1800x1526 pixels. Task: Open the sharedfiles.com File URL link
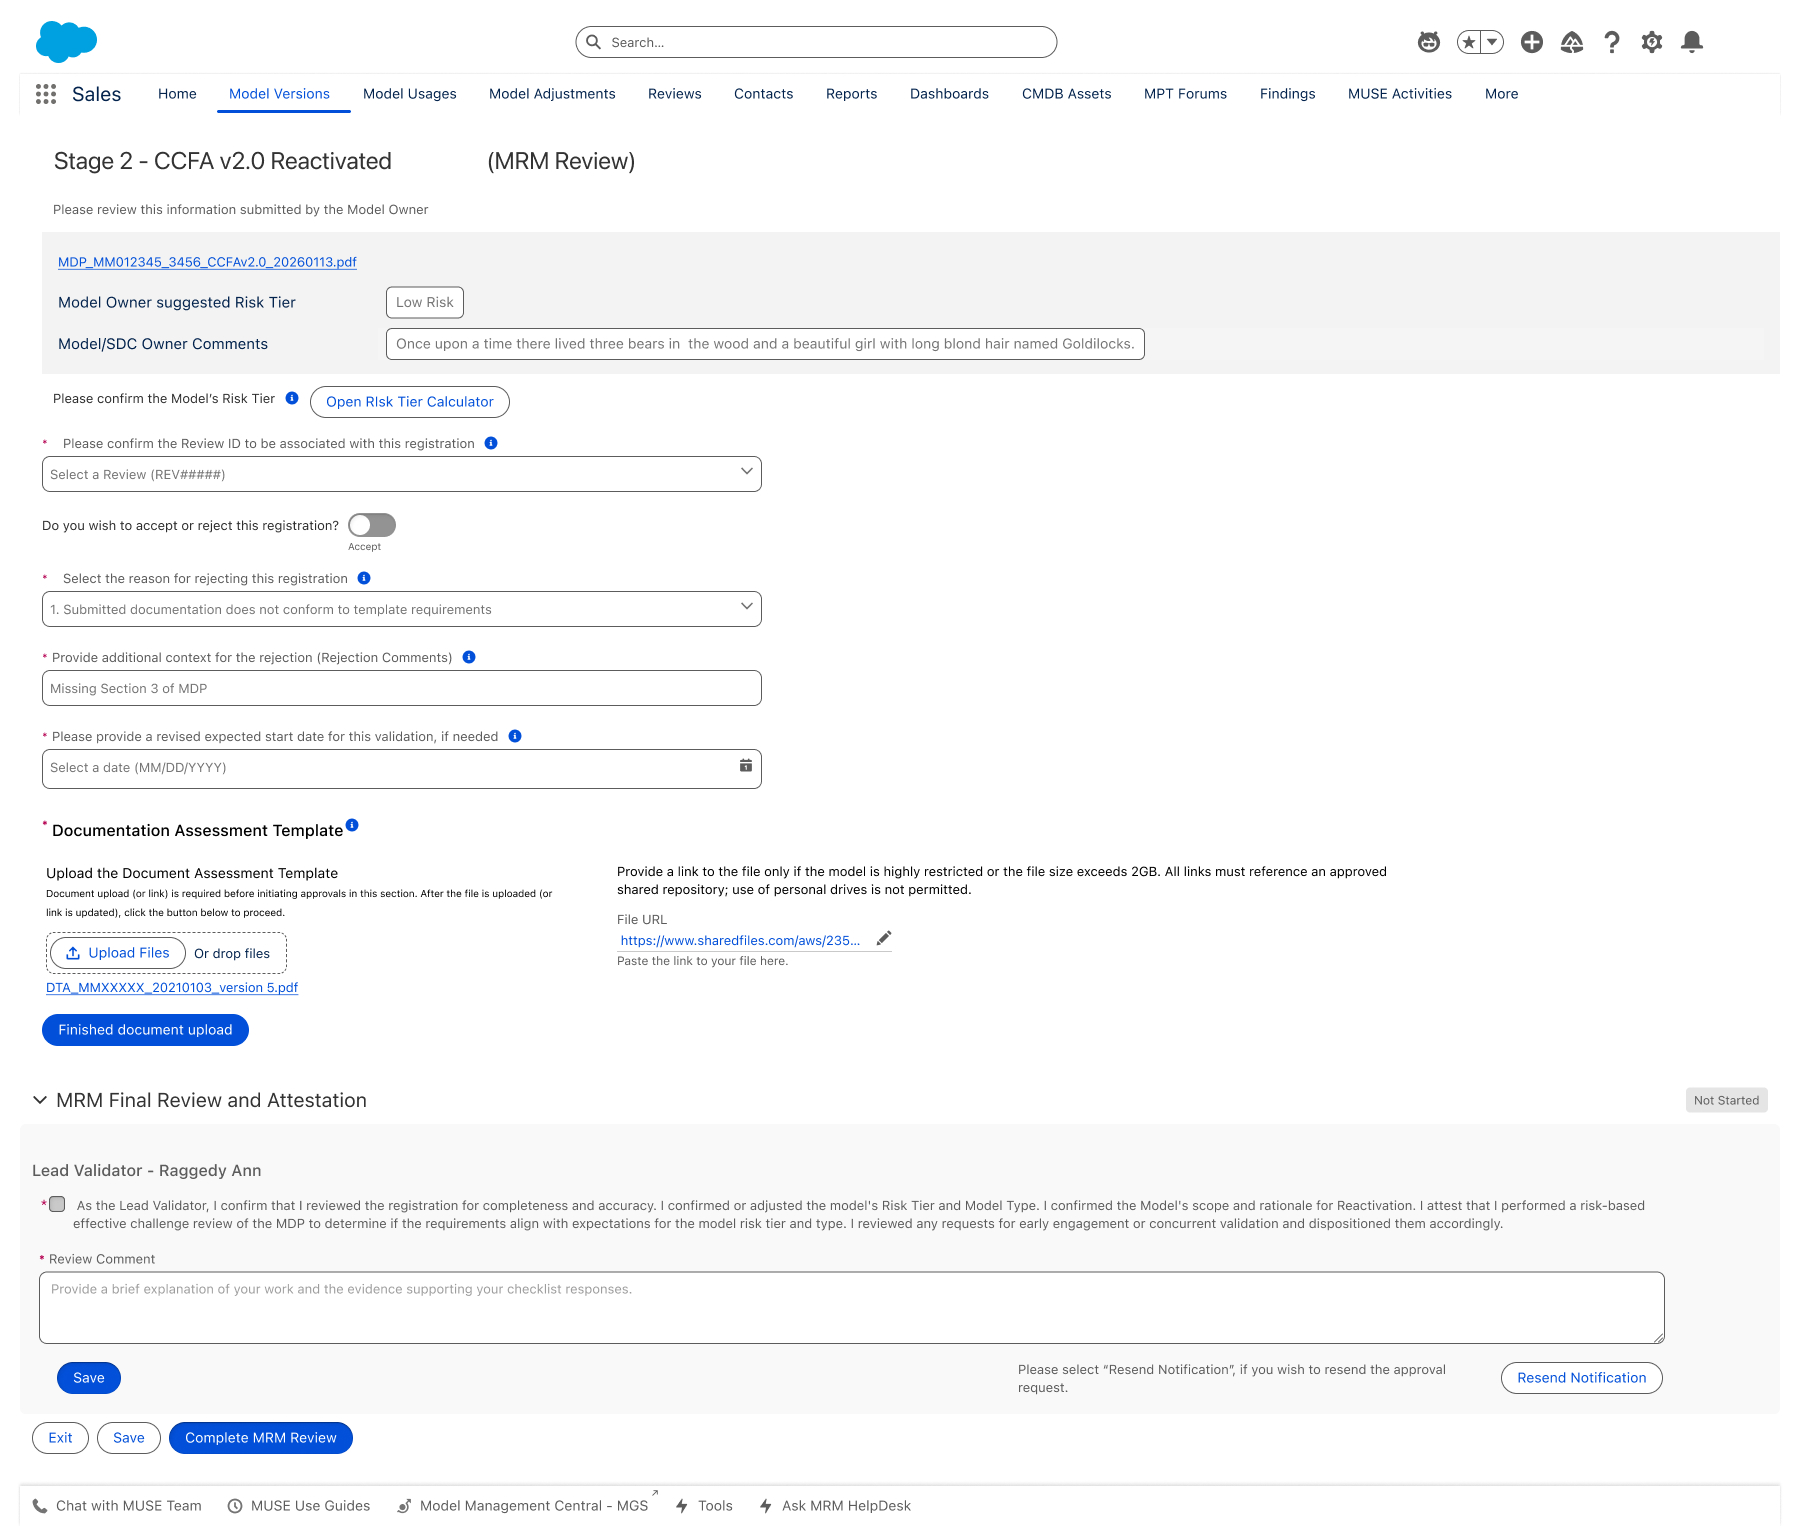pyautogui.click(x=740, y=940)
